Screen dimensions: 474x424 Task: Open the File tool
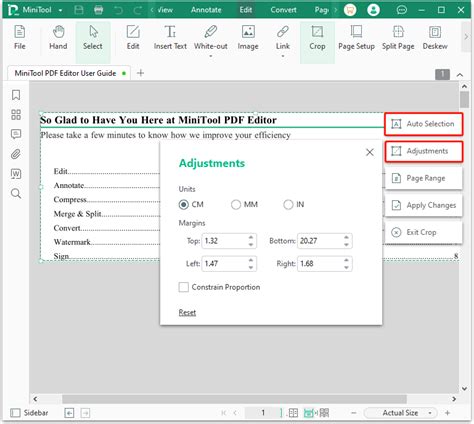tap(20, 37)
